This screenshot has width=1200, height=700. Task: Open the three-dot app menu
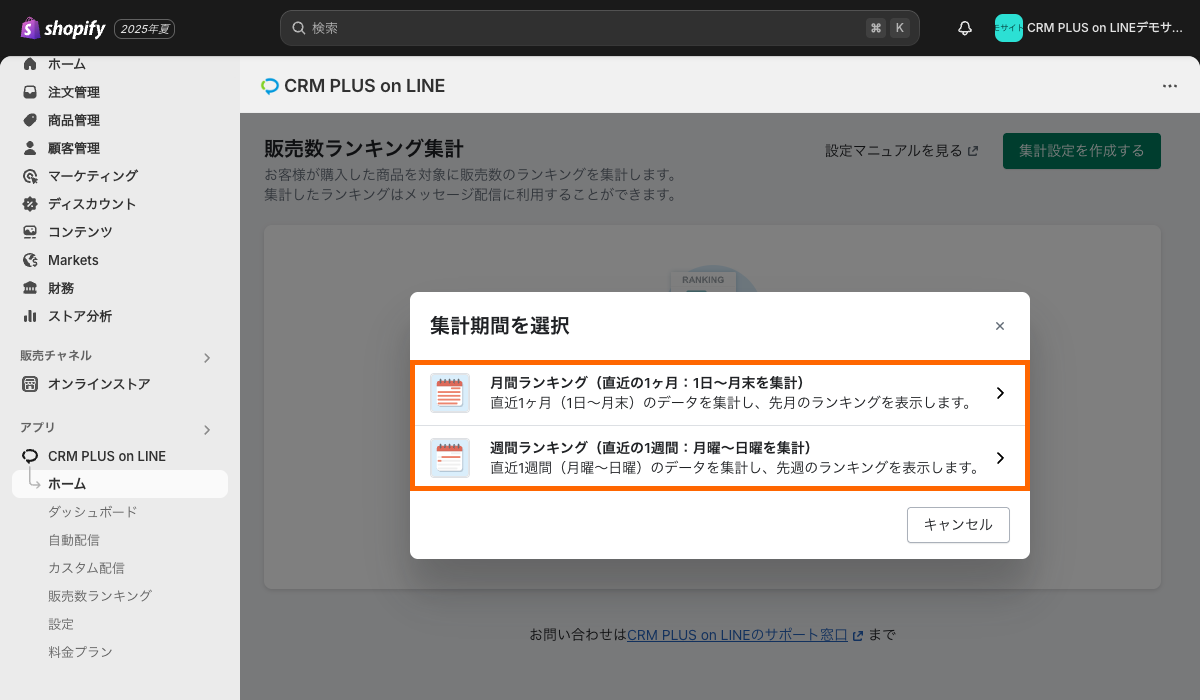tap(1170, 86)
